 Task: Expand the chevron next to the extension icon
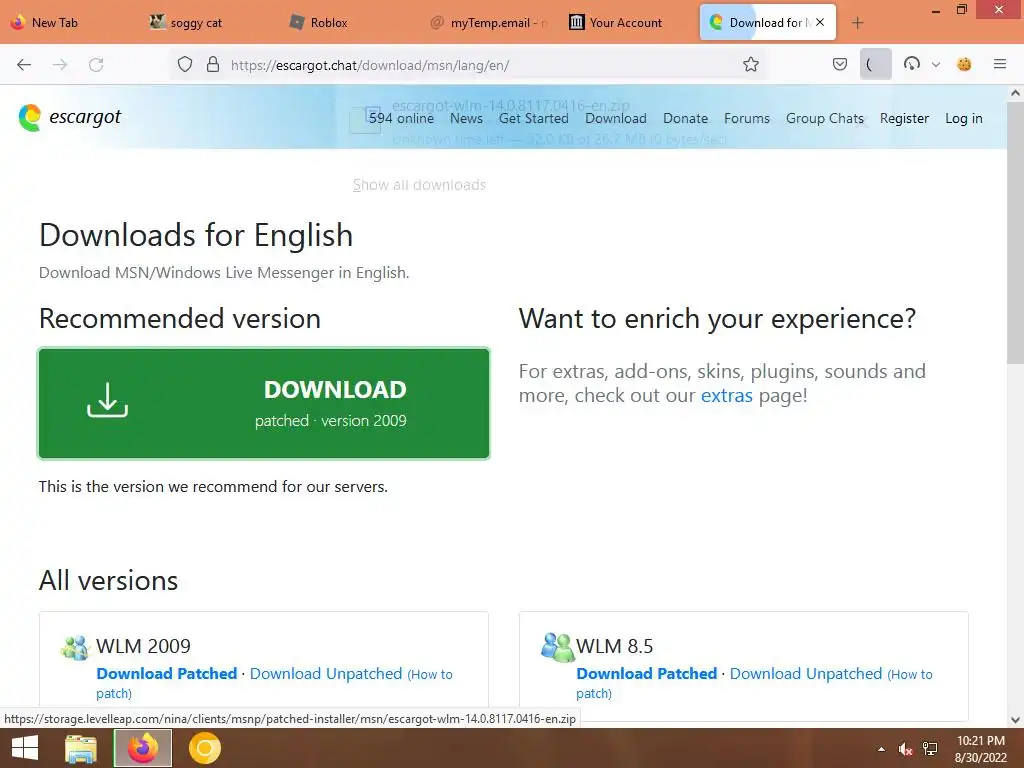coord(936,65)
